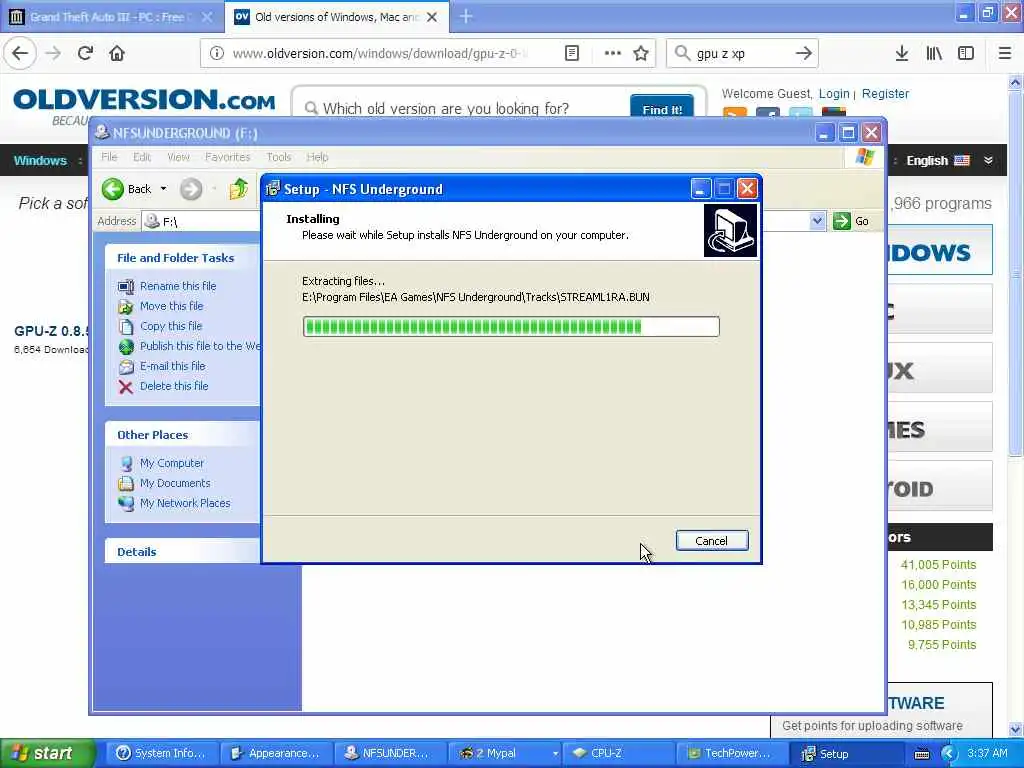Click the Start button
The height and width of the screenshot is (768, 1024).
[47, 753]
